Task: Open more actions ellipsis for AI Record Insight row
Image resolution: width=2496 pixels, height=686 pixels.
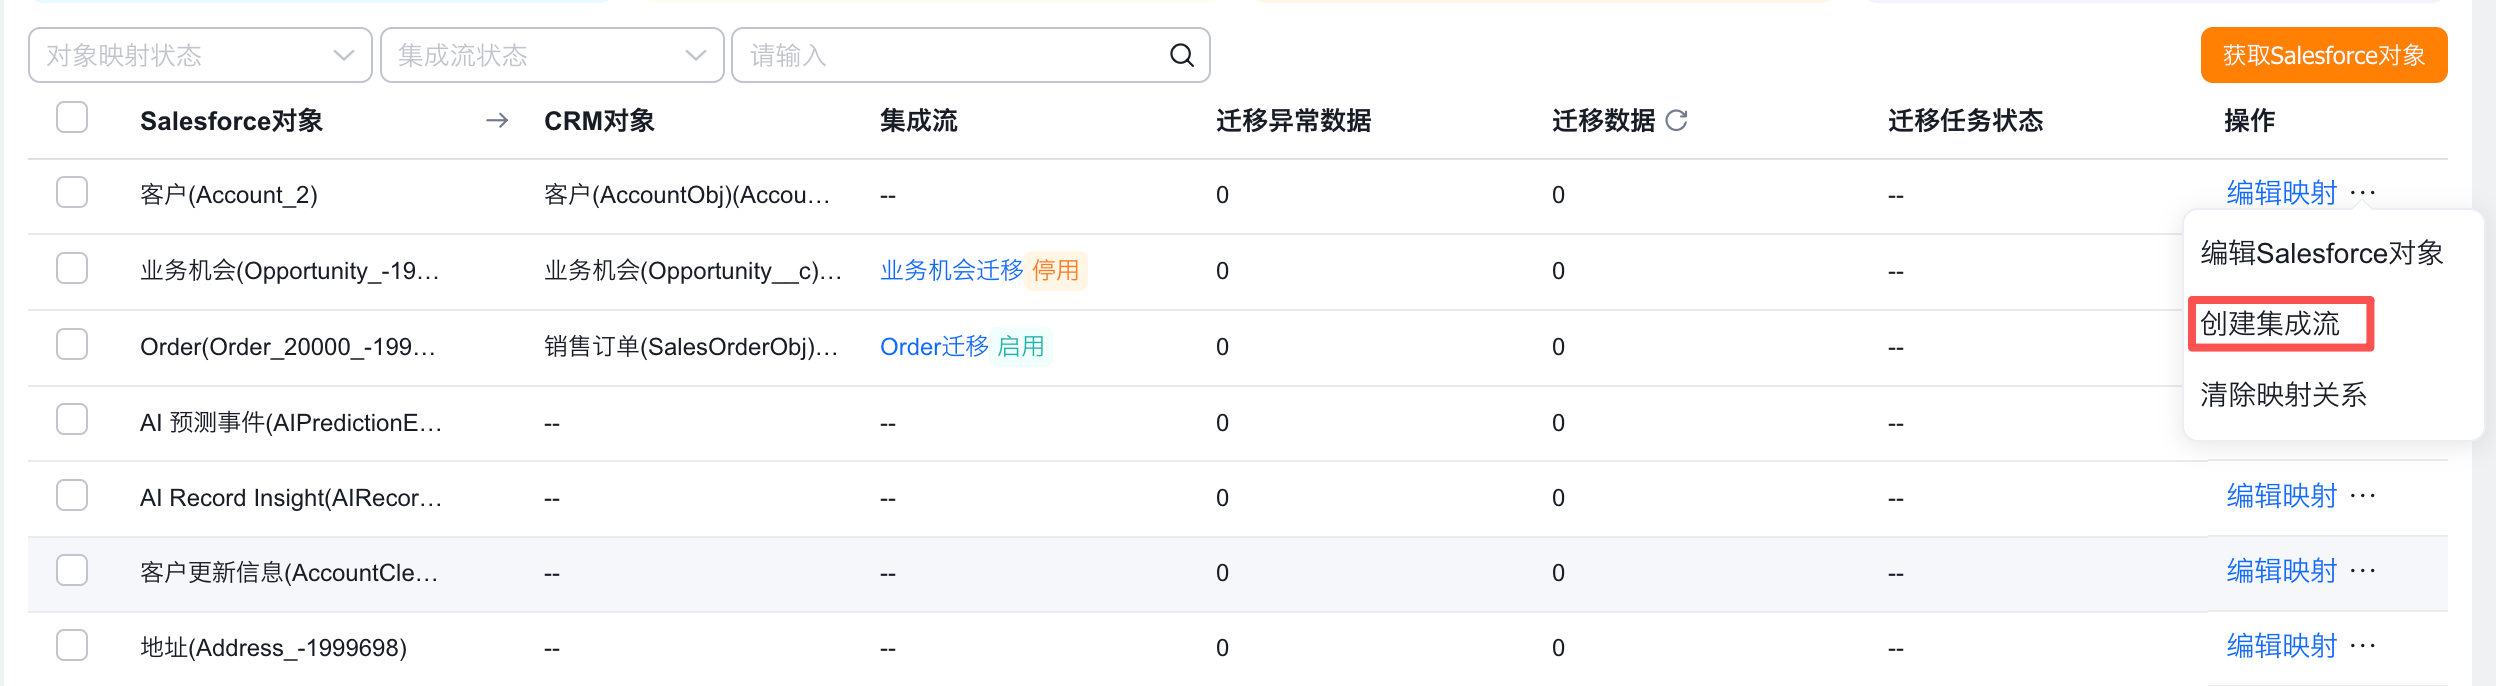Action: click(x=2363, y=496)
